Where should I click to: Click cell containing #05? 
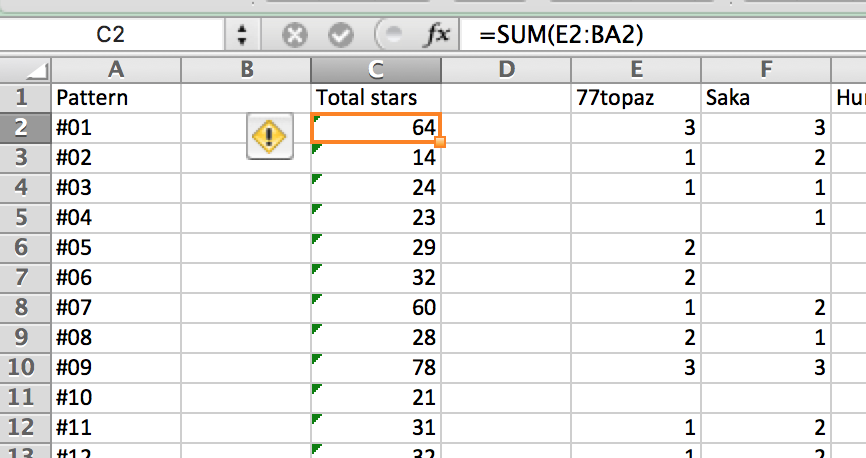pos(116,247)
